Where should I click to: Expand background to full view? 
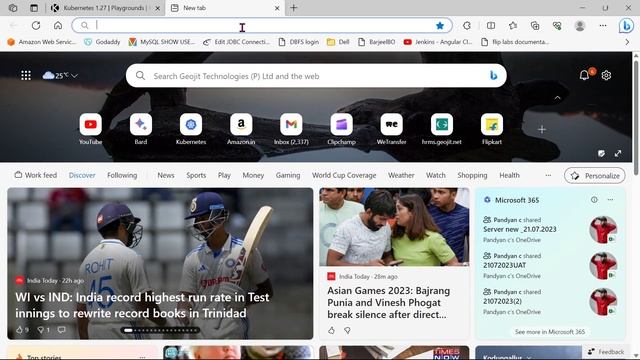coord(618,153)
